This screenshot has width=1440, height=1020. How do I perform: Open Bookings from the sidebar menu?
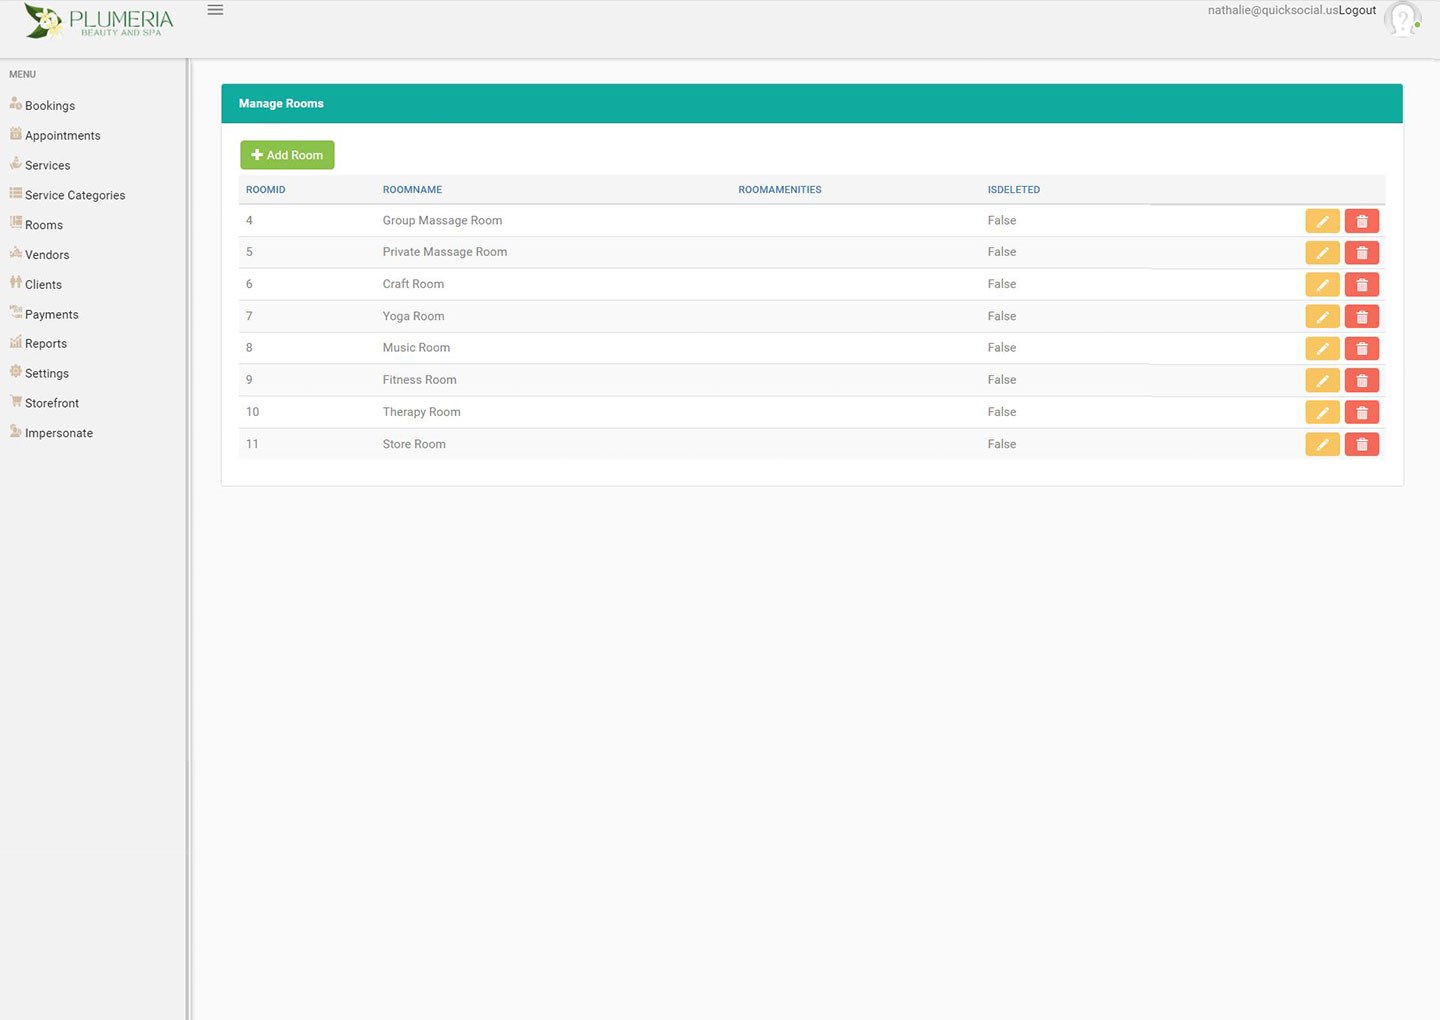pos(49,106)
